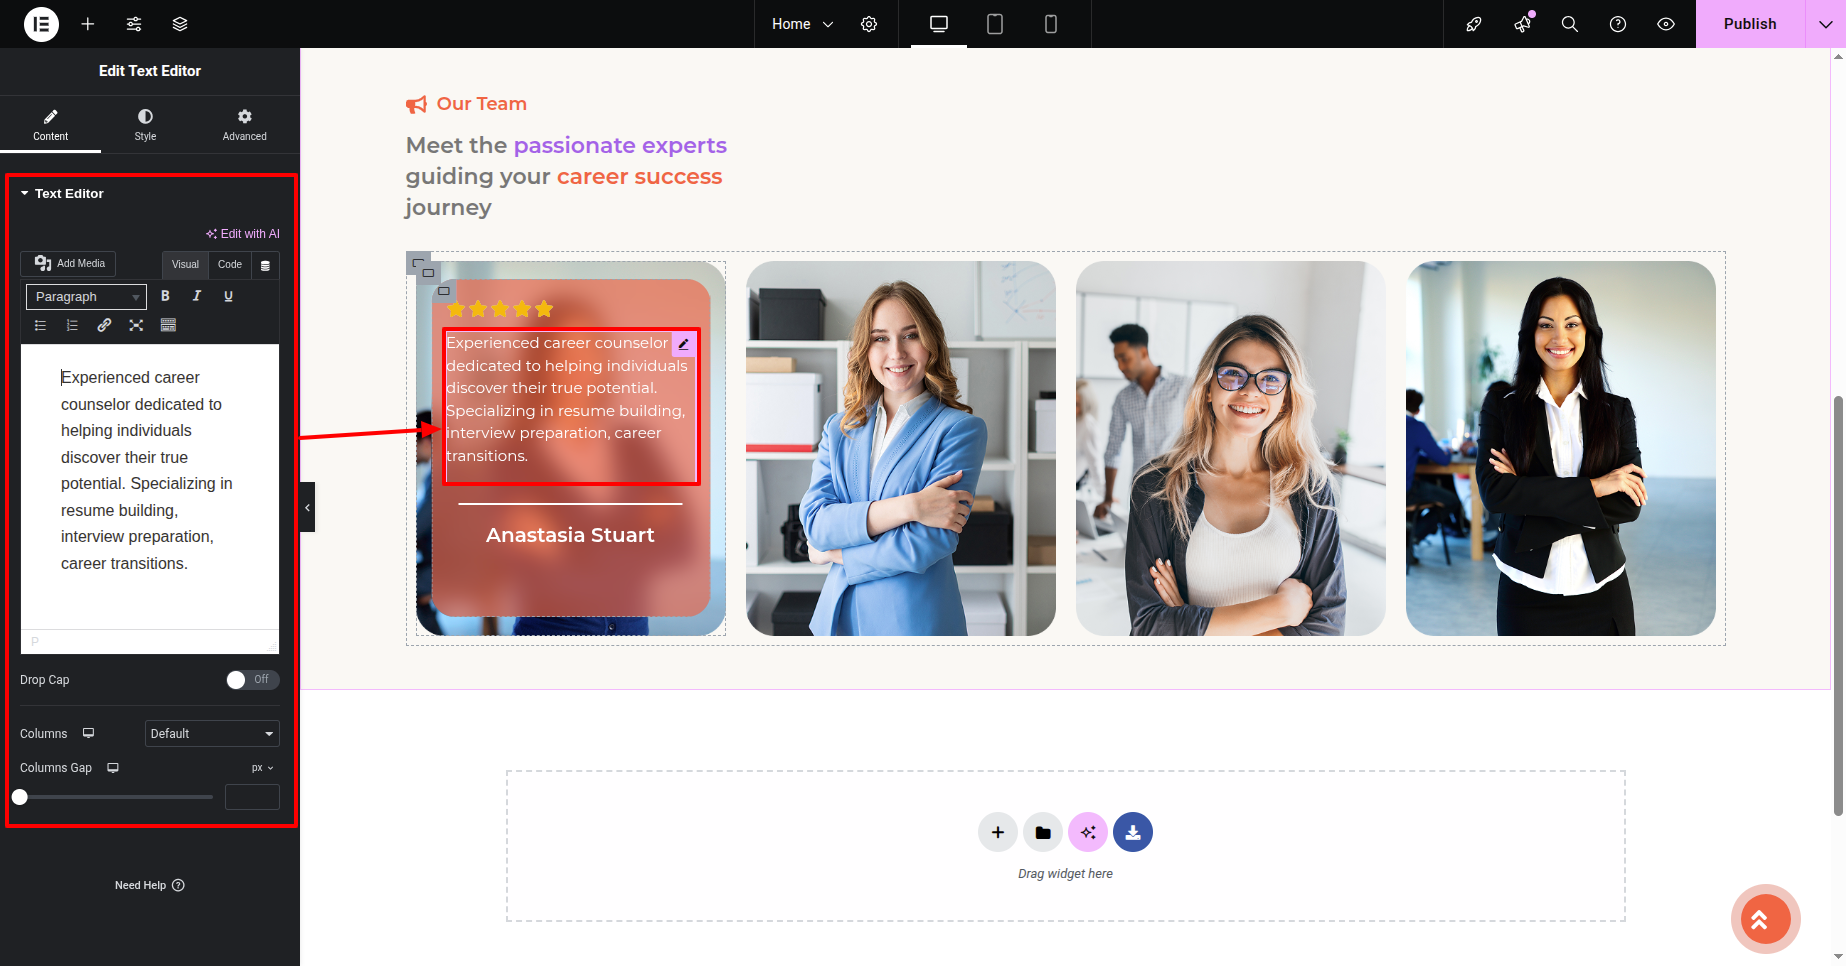Change Columns Gap responsive device icon
Image resolution: width=1846 pixels, height=966 pixels.
113,768
